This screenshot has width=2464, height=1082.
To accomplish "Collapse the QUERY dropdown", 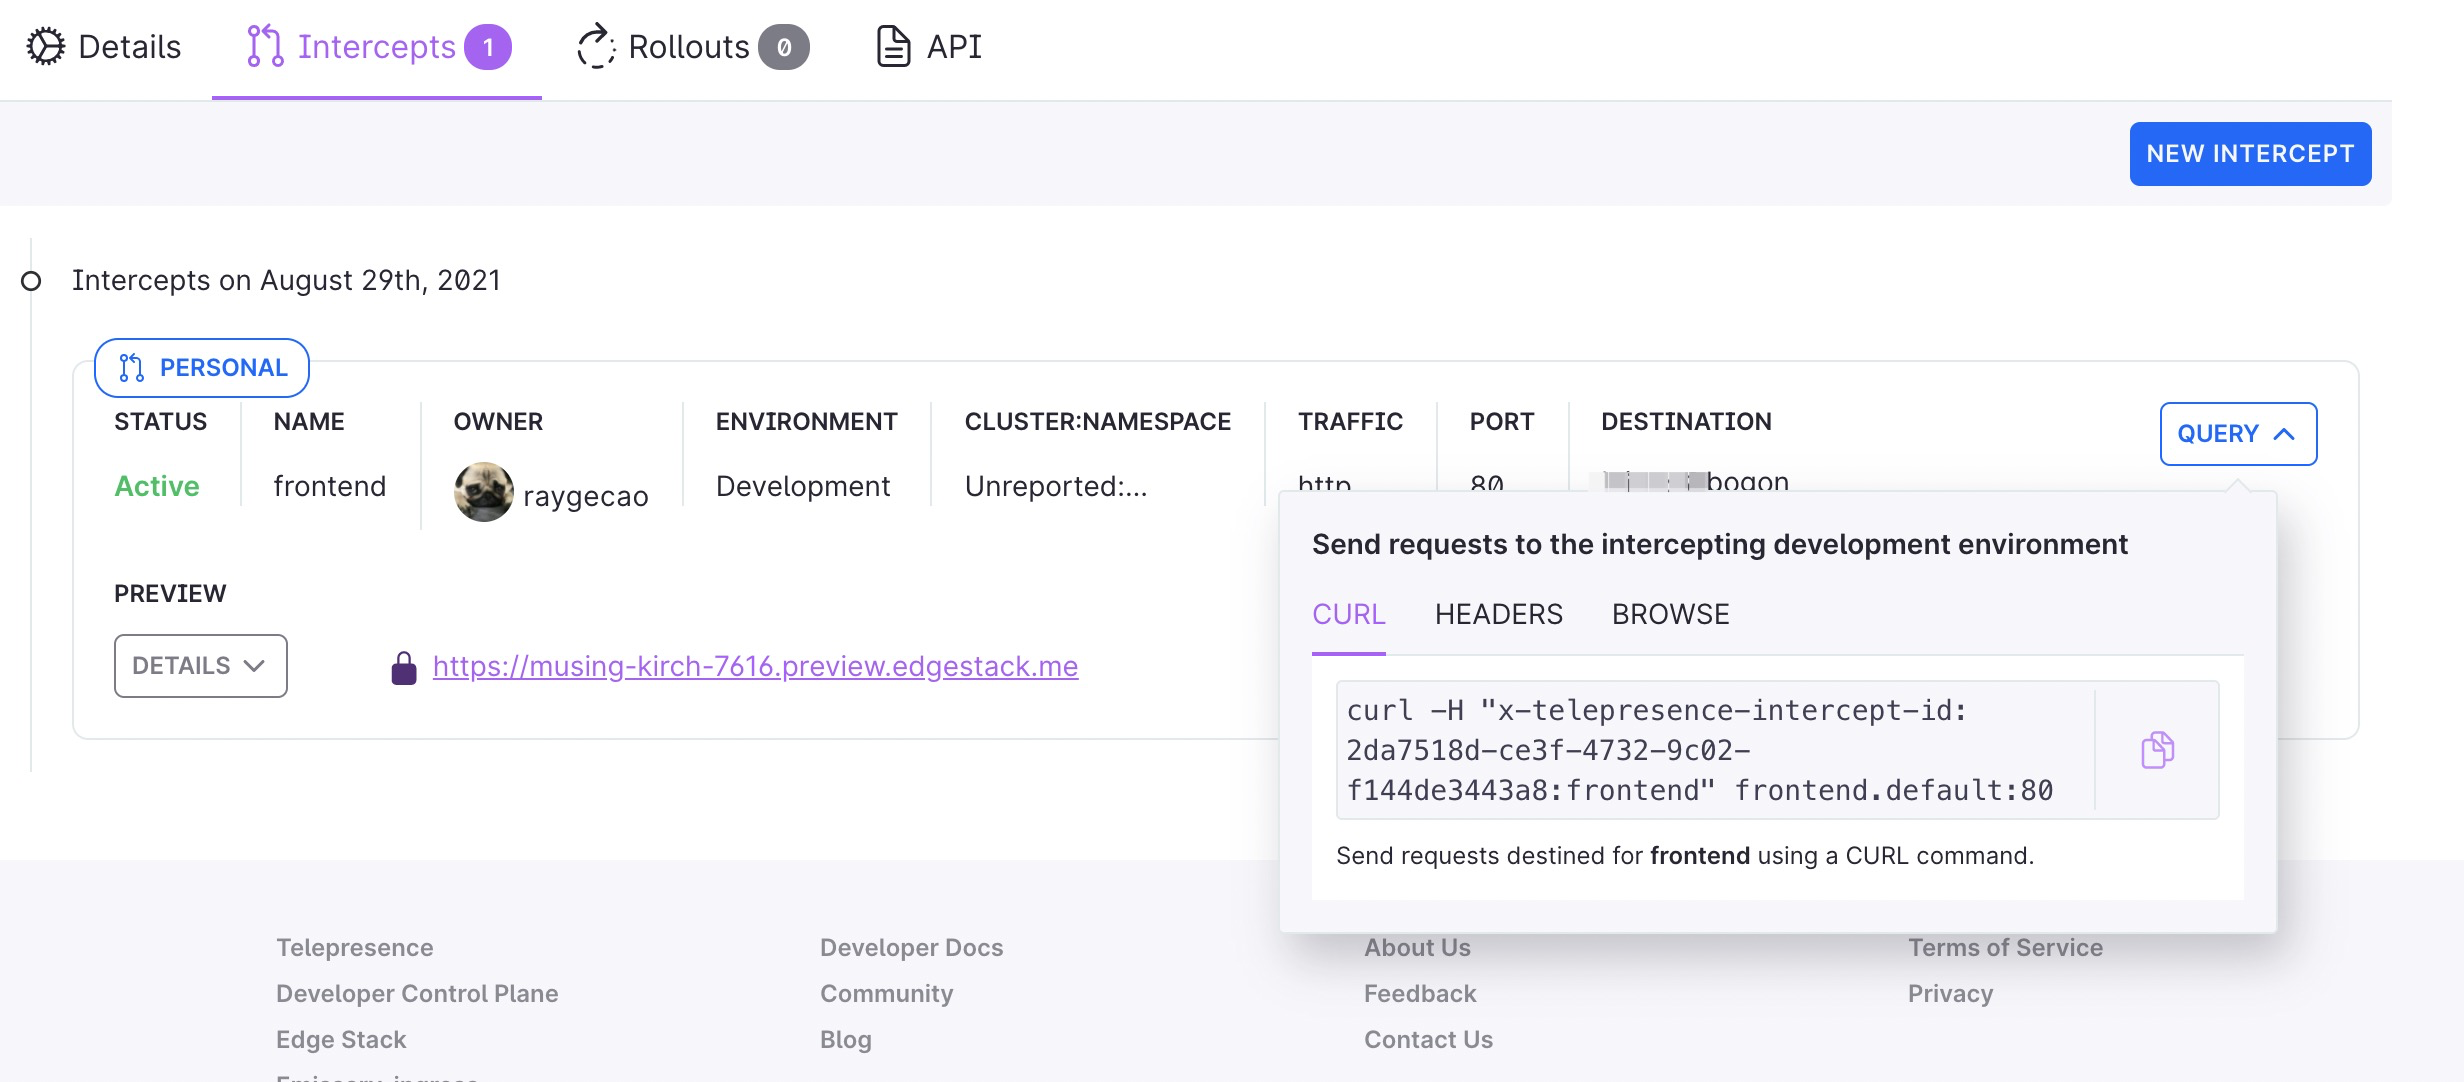I will click(x=2237, y=434).
